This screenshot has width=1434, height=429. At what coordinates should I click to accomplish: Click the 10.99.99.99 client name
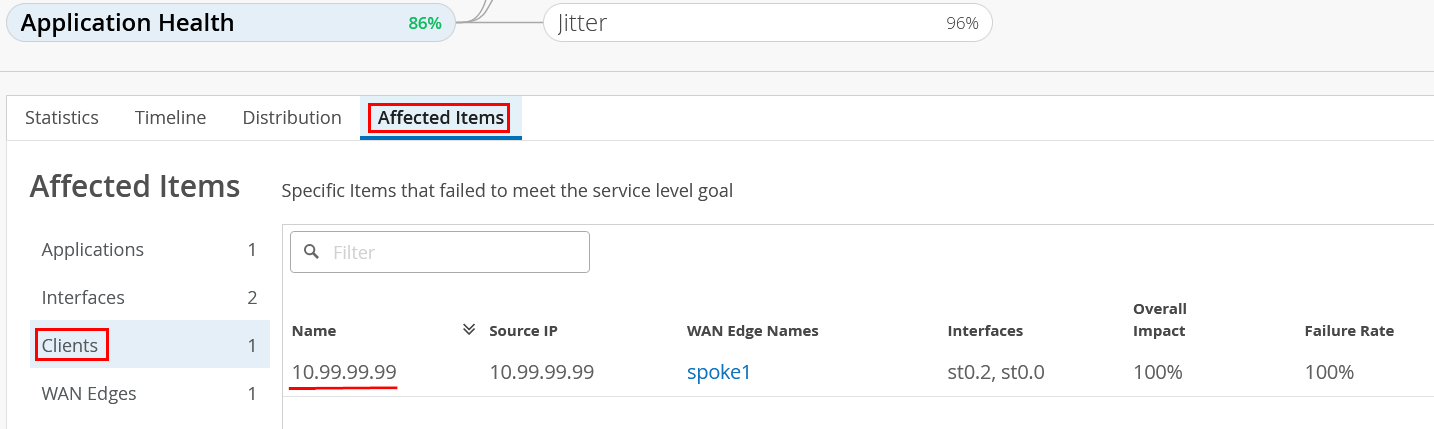[344, 373]
